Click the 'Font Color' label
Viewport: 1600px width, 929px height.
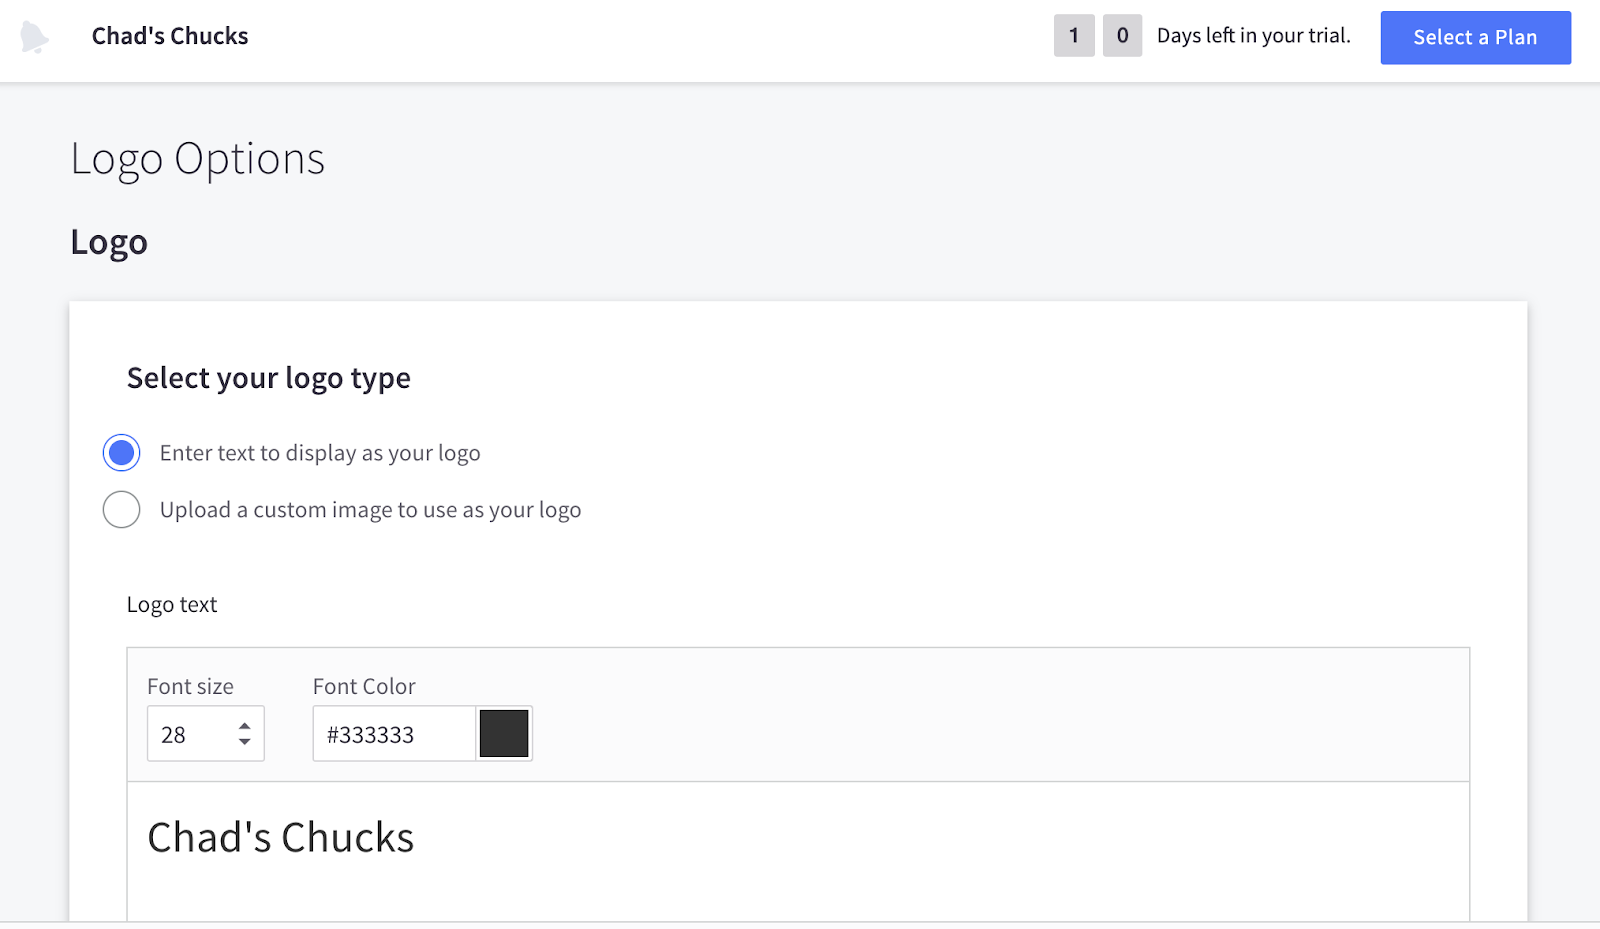364,686
